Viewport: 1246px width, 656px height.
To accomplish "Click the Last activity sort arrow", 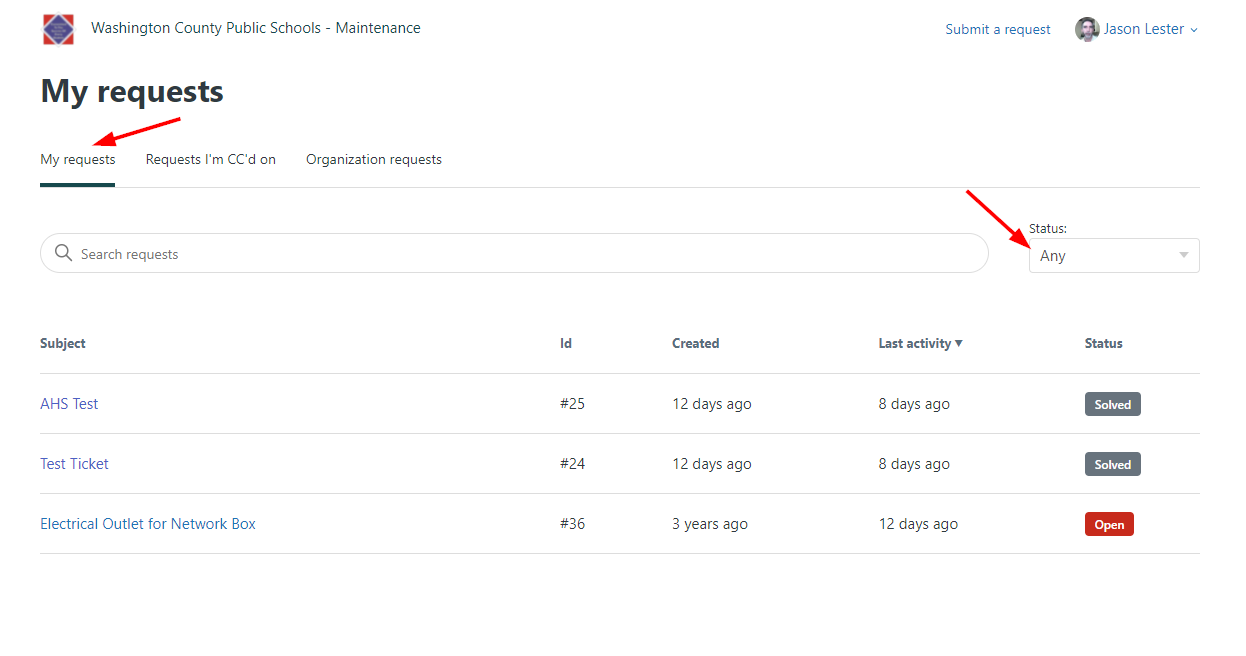I will click(959, 343).
